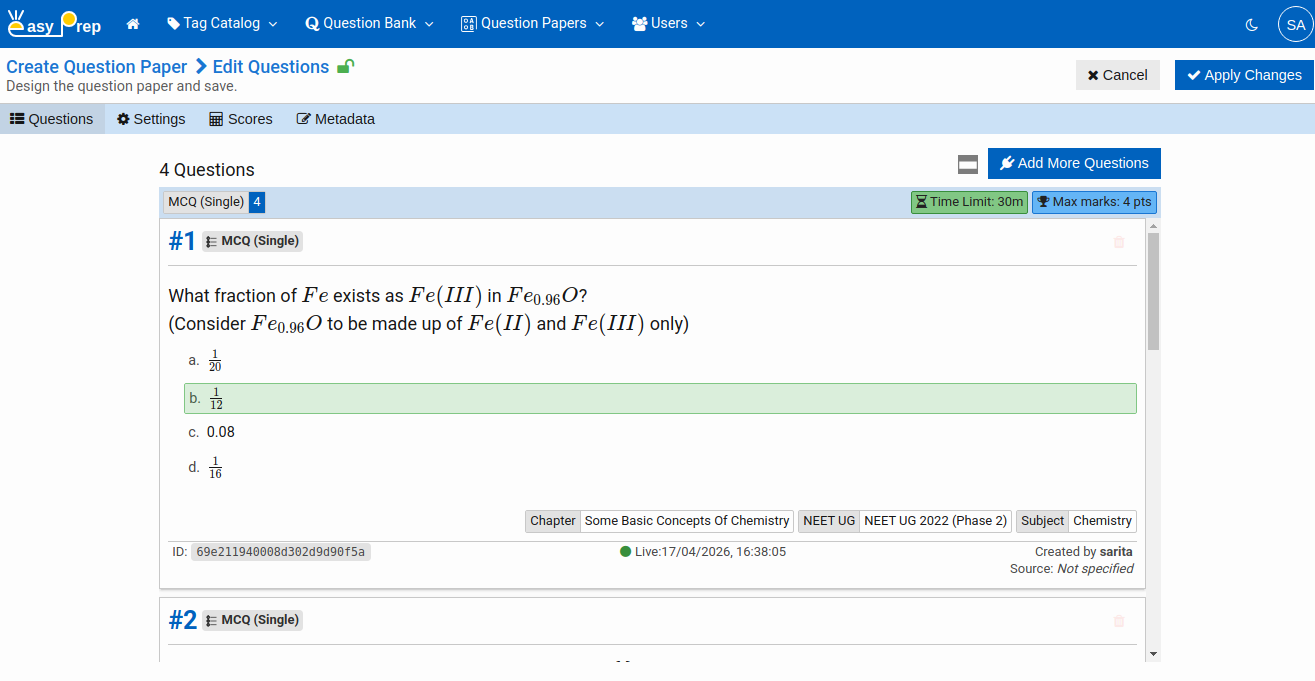Expand the Question Papers menu
The height and width of the screenshot is (681, 1315).
pos(532,24)
